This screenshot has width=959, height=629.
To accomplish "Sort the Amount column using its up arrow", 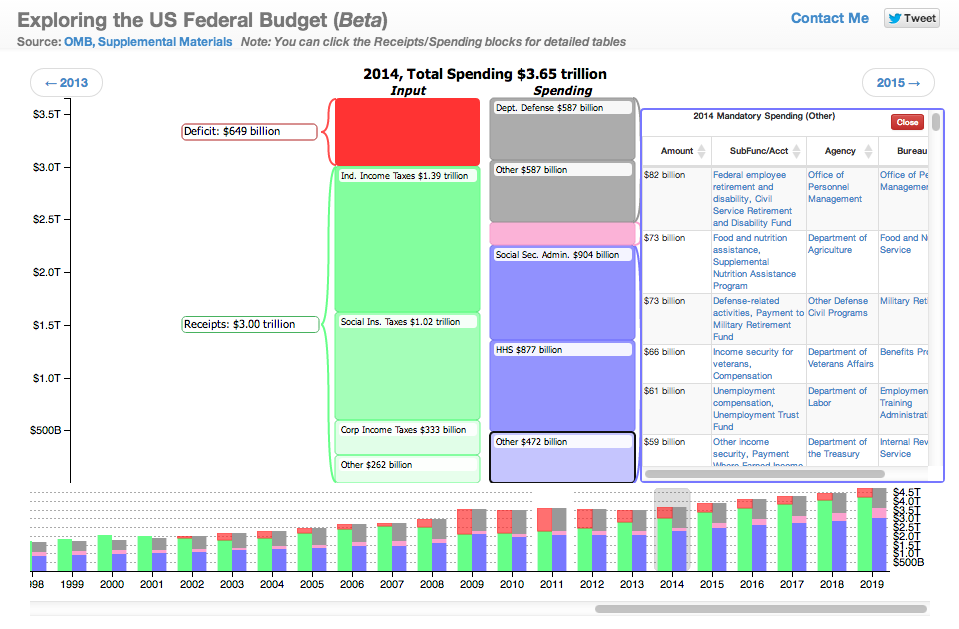I will 702,147.
